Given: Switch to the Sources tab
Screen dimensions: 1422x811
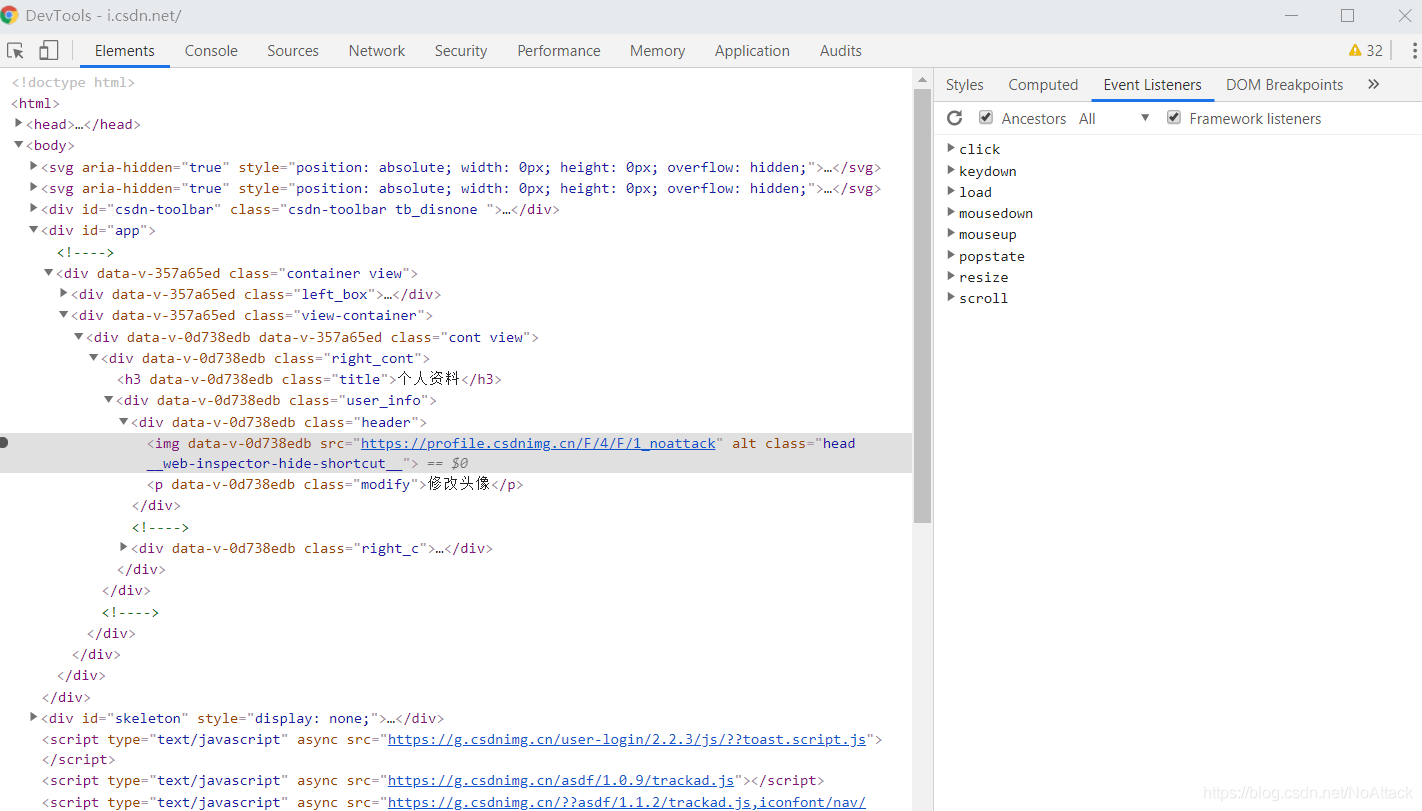Looking at the screenshot, I should (x=293, y=51).
